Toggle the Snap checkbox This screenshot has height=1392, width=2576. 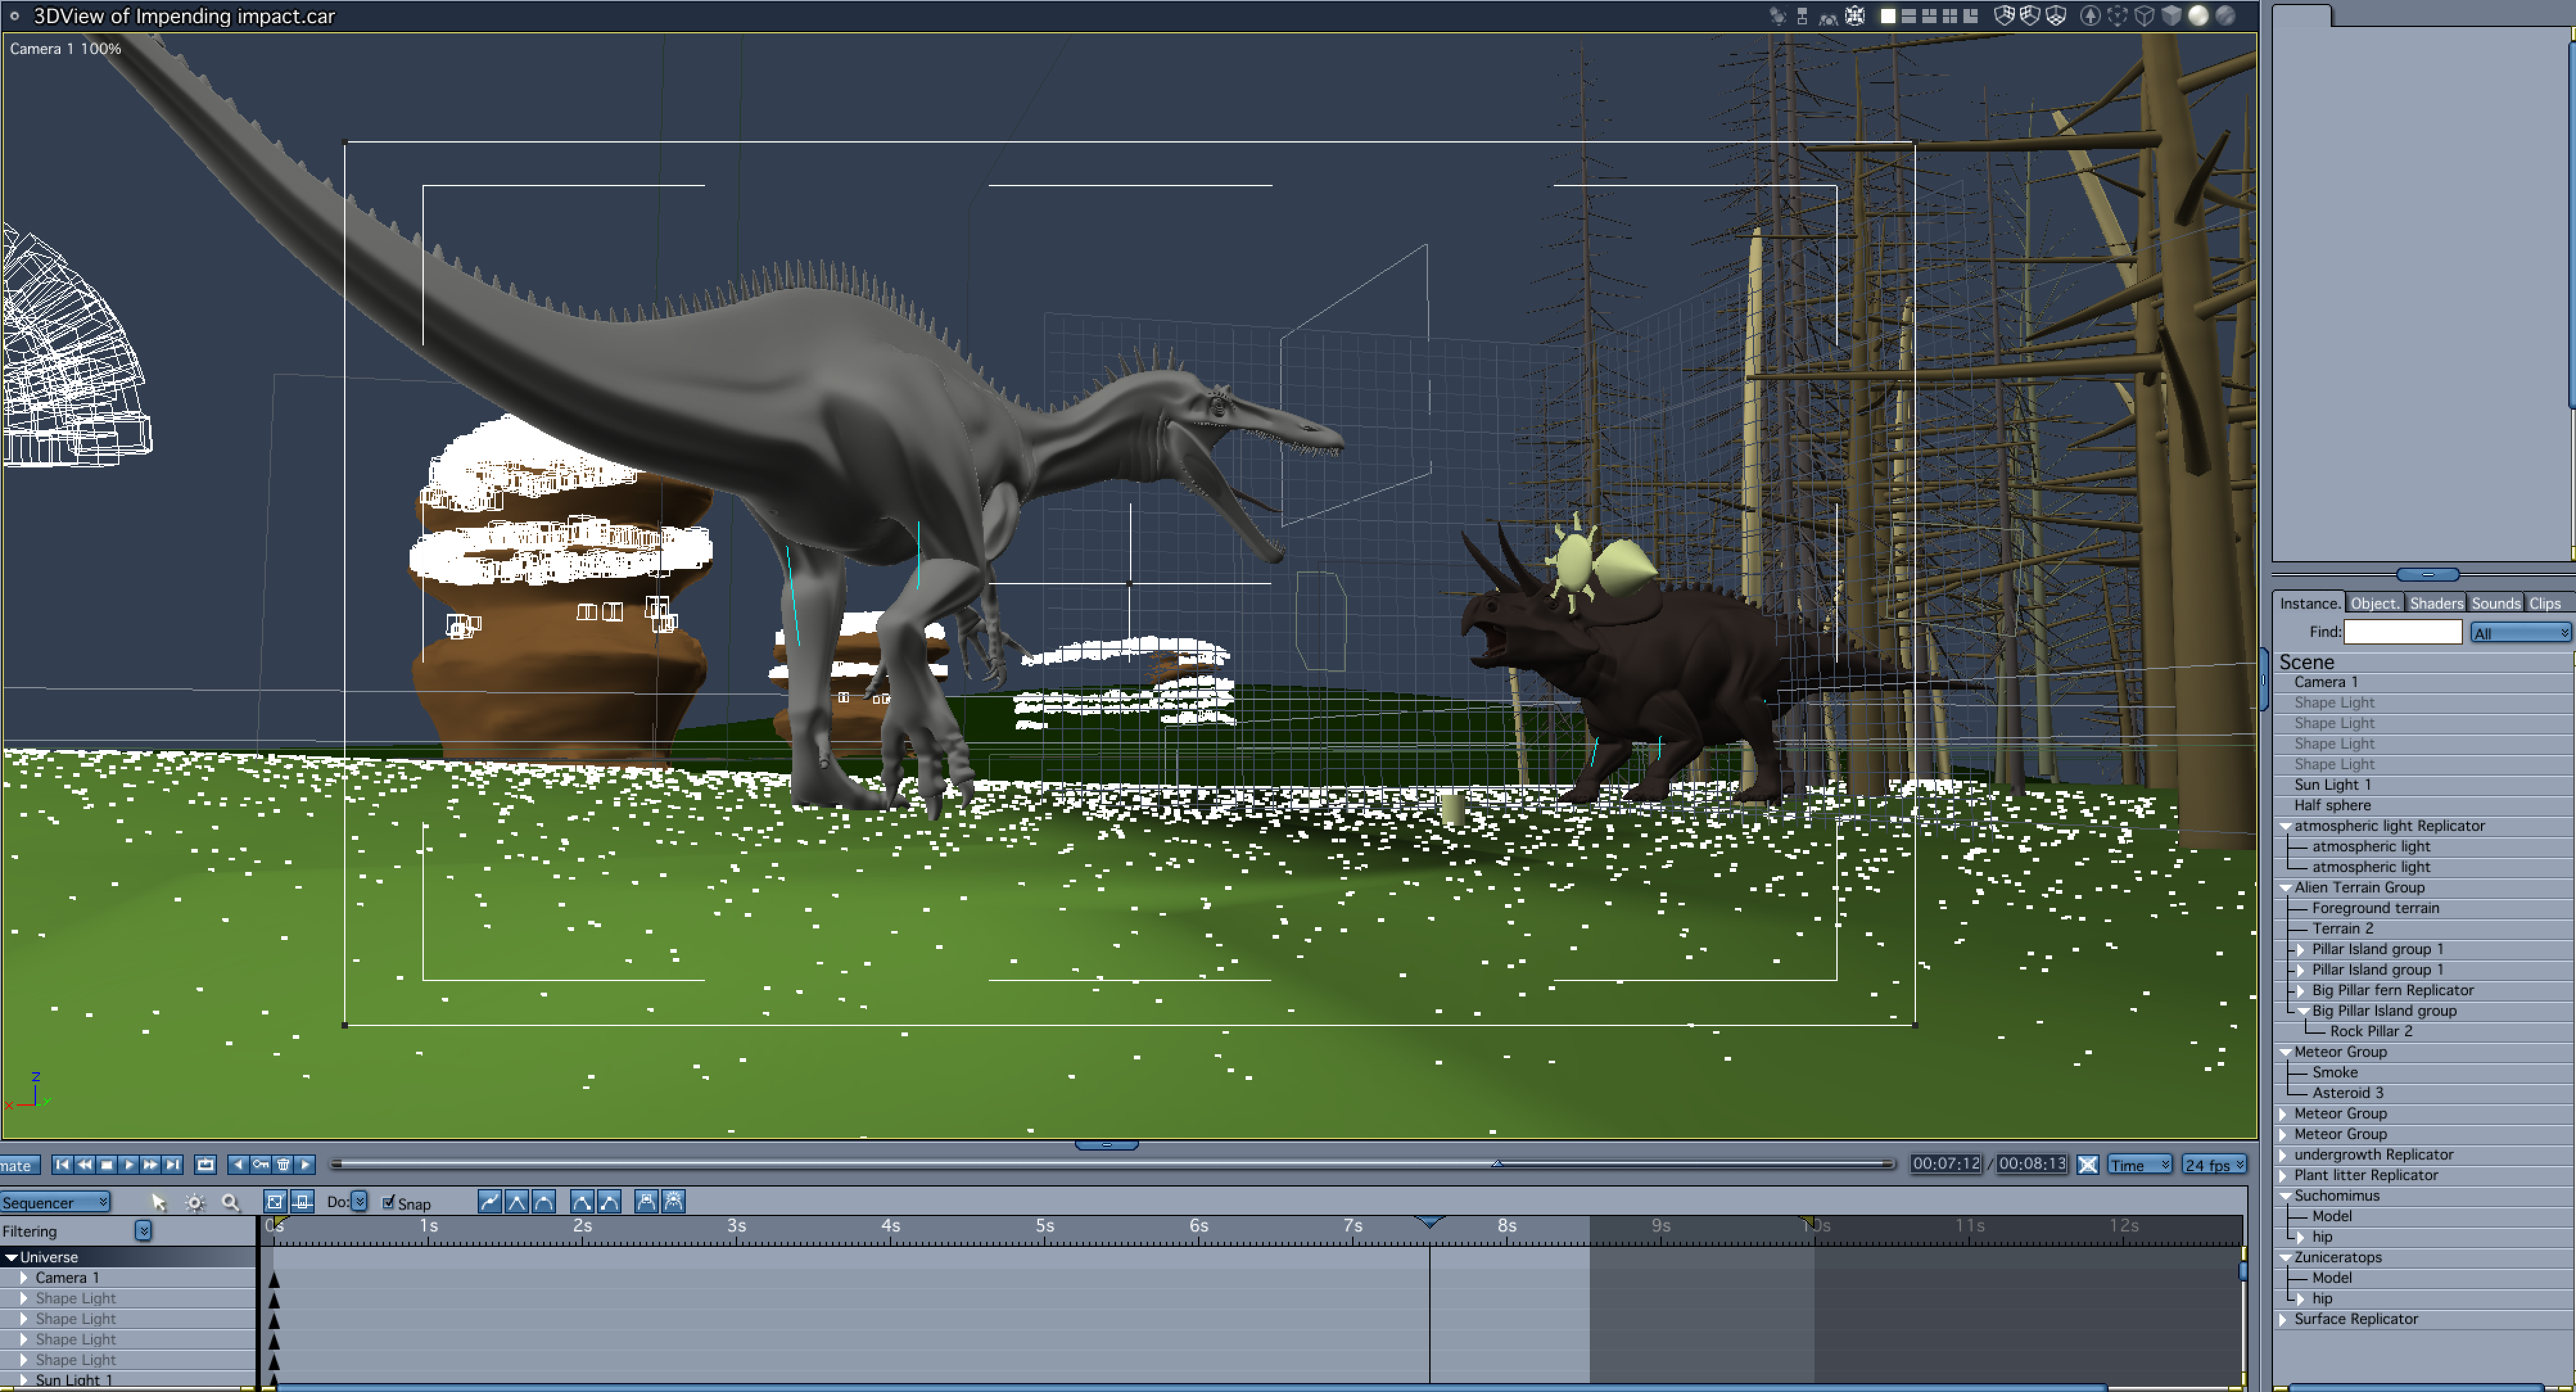389,1202
